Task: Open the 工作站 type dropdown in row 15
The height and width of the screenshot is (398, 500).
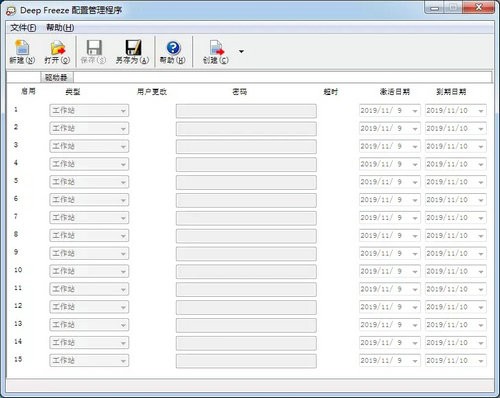Action: click(x=89, y=360)
